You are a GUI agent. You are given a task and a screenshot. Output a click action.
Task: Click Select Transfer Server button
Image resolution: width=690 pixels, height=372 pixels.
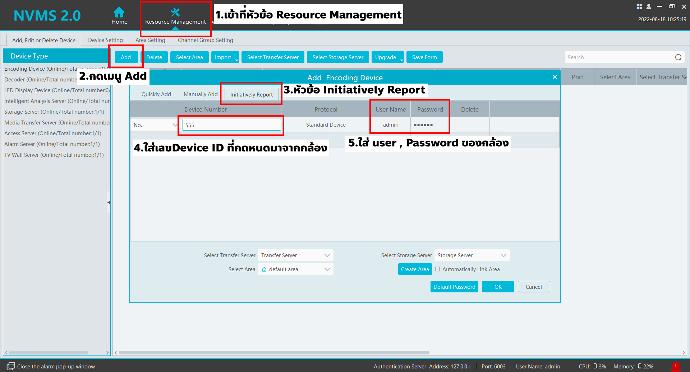(x=273, y=57)
